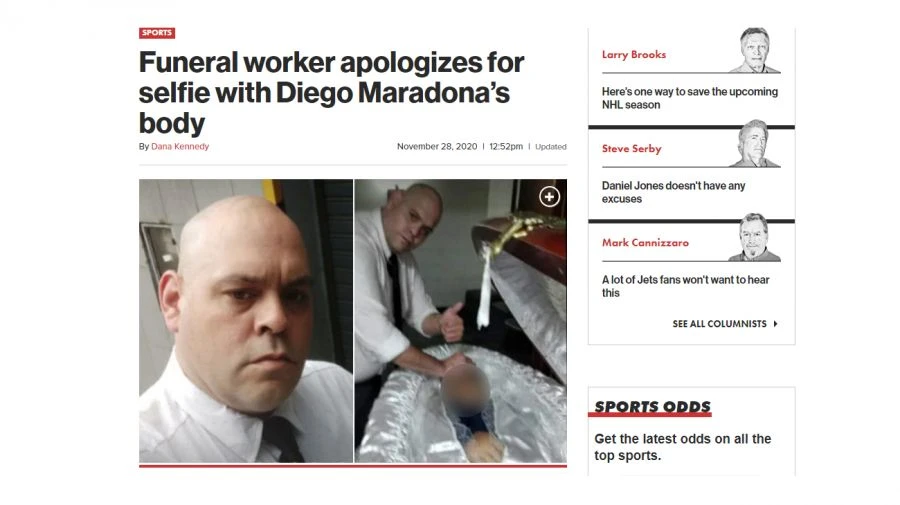The image size is (900, 505).
Task: Click the November 28, 2020 publish date
Action: point(437,146)
